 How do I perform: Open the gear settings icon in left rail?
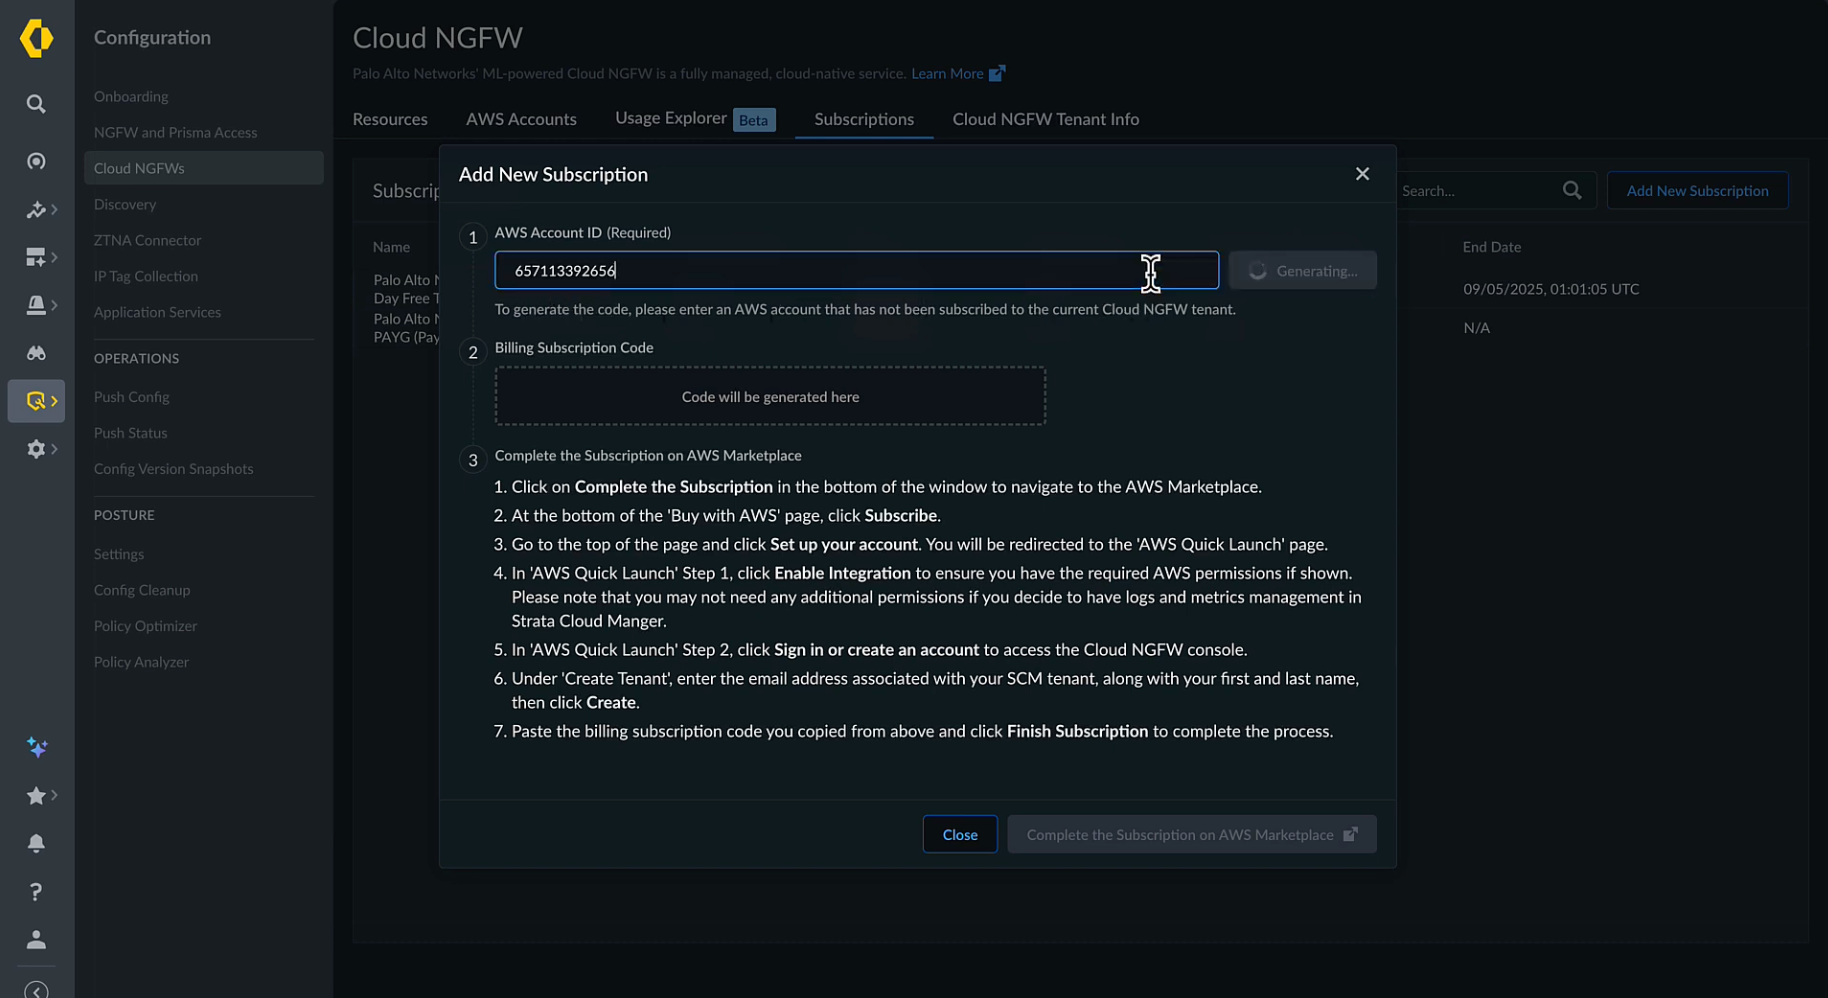pos(36,449)
